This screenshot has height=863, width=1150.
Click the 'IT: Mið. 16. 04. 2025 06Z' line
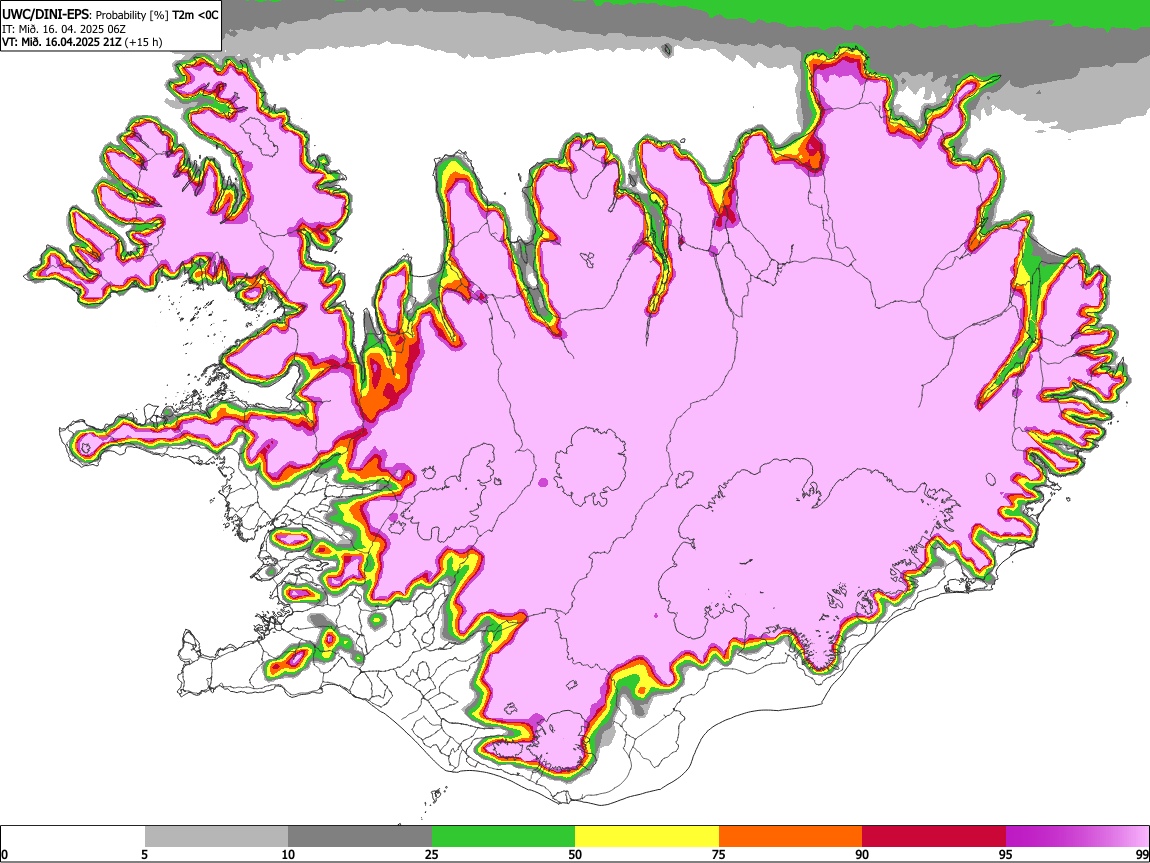click(x=64, y=29)
